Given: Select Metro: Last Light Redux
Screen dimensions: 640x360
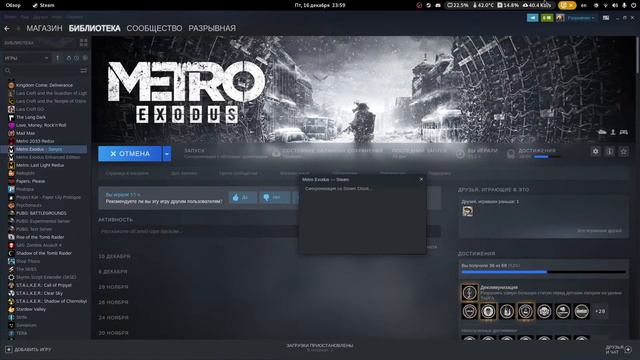Looking at the screenshot, I should click(40, 165).
